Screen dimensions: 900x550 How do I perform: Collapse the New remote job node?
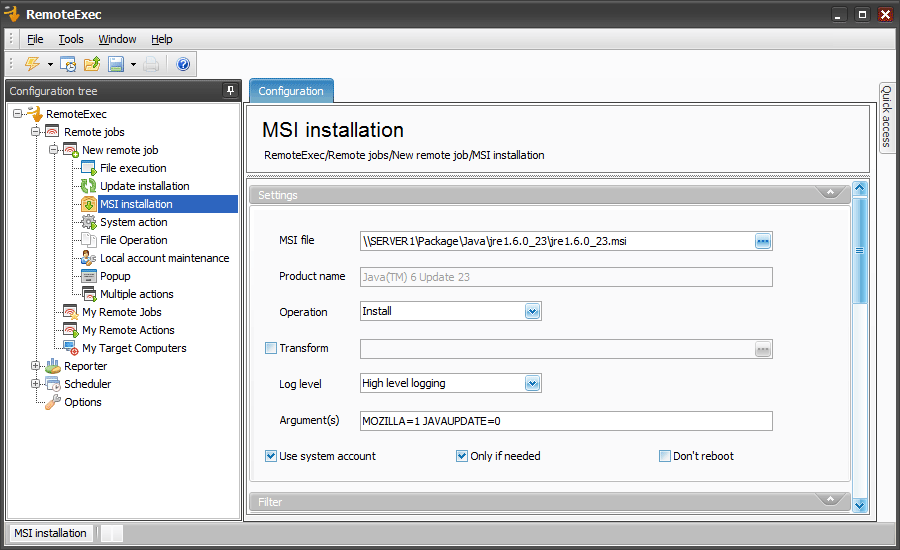click(54, 150)
